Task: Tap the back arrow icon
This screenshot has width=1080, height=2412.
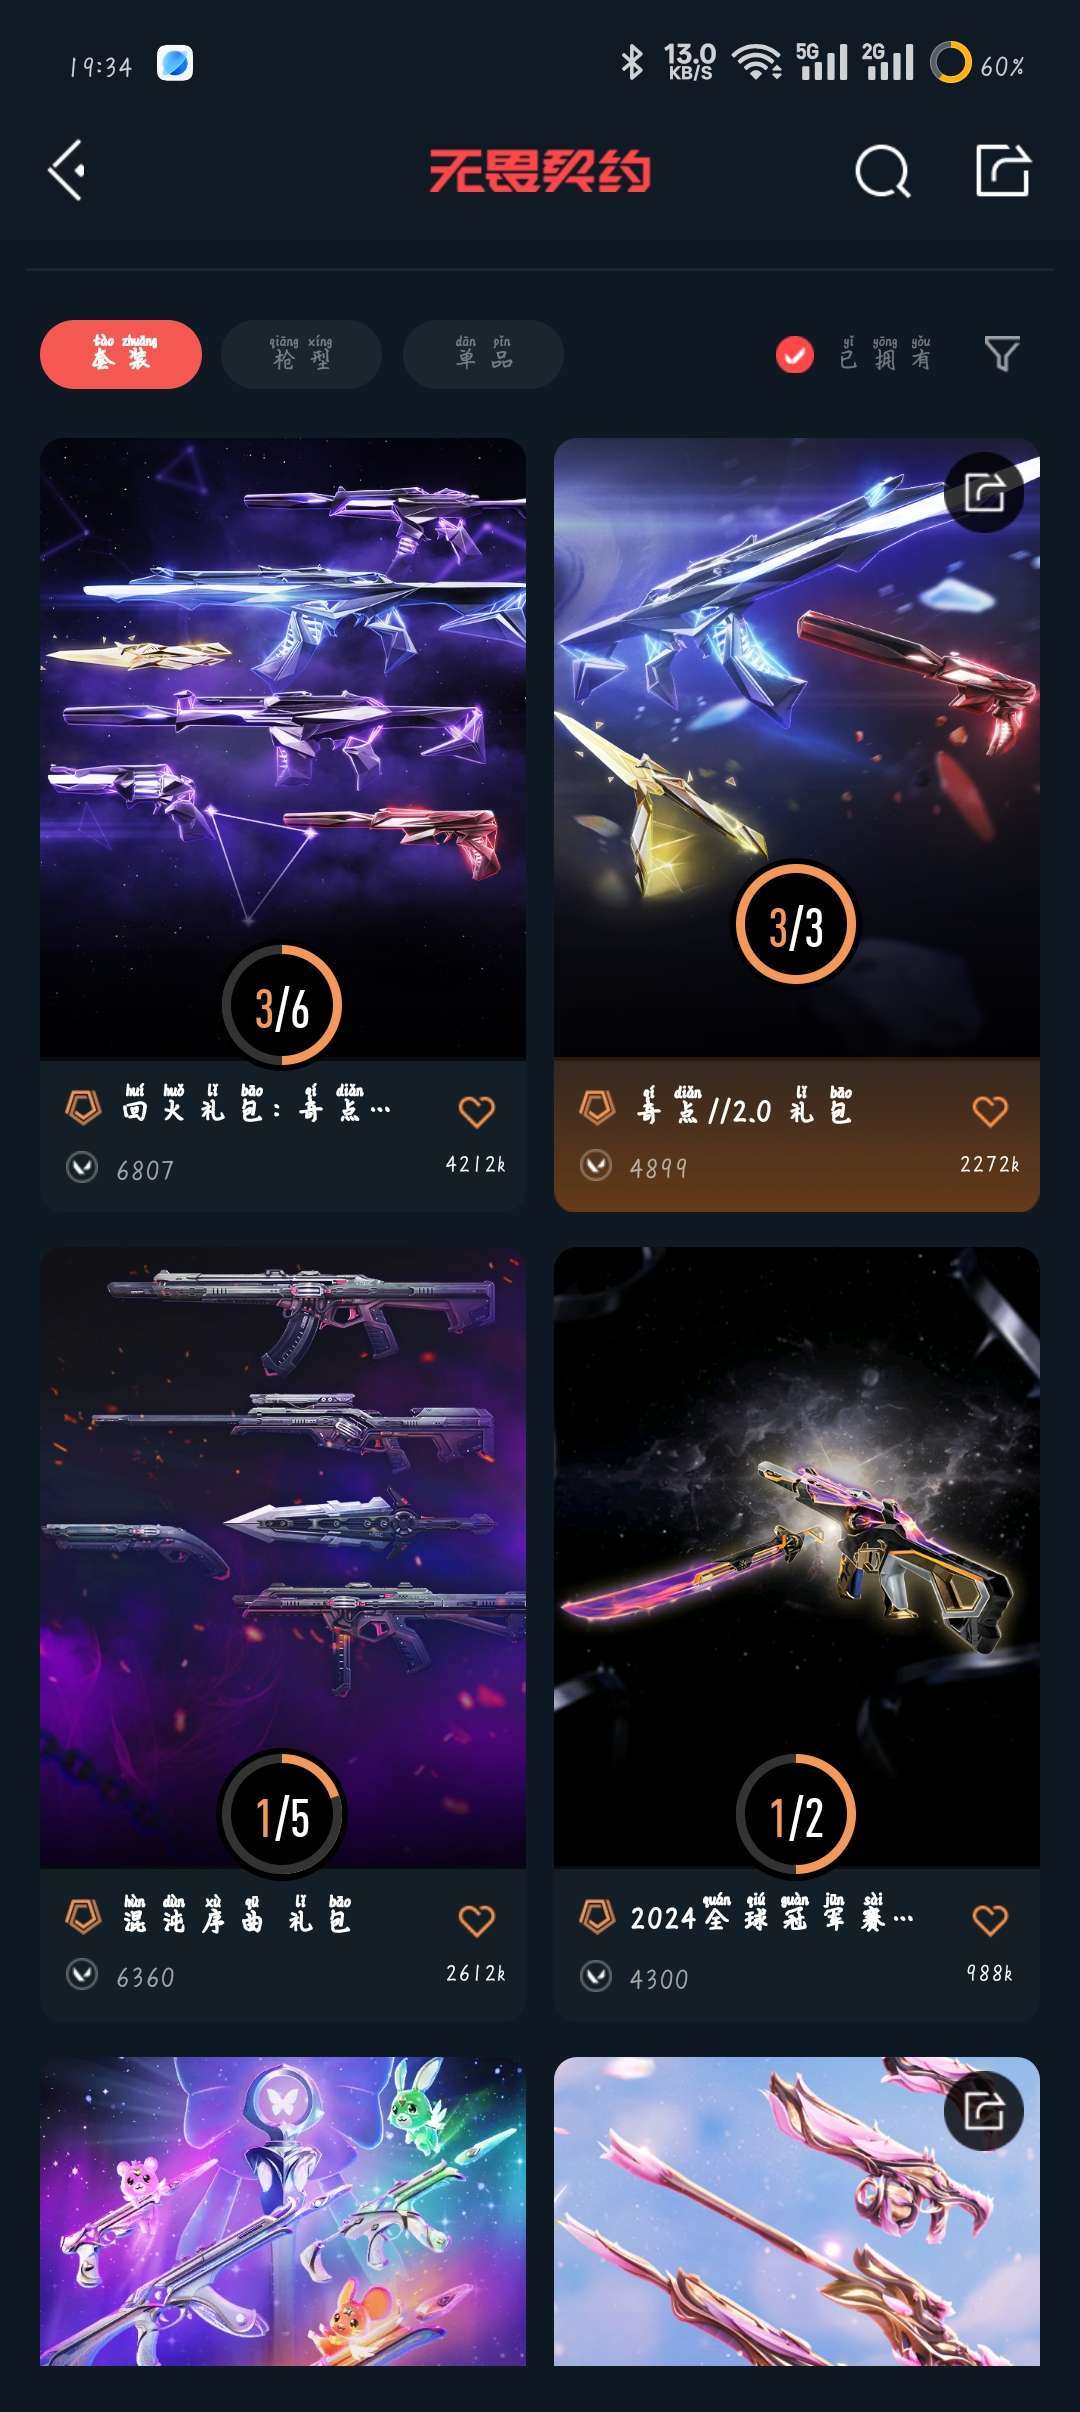Action: point(66,171)
